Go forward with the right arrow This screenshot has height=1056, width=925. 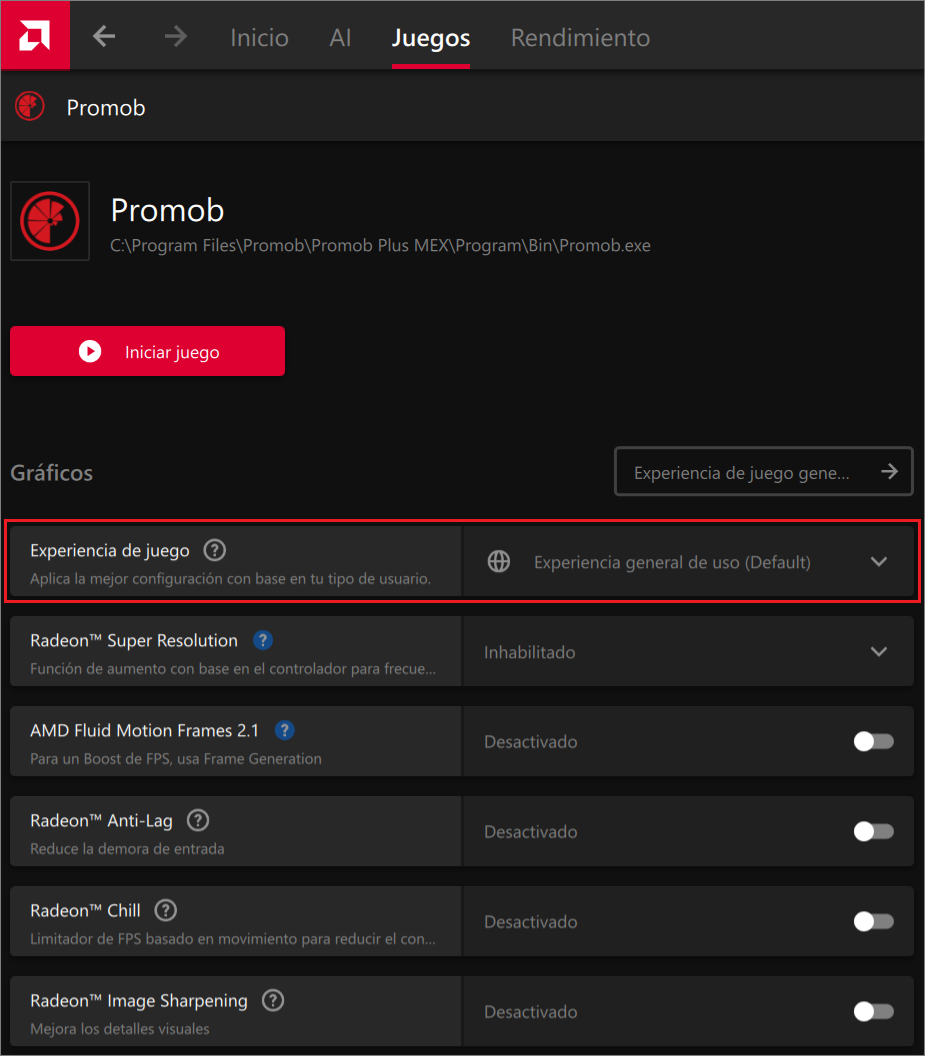coord(176,36)
